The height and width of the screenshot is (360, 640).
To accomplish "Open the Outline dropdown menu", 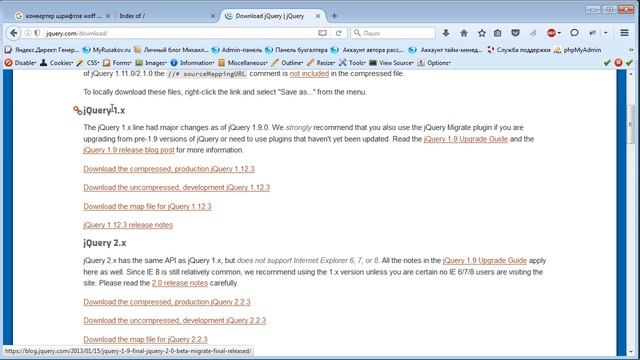I will click(x=287, y=63).
